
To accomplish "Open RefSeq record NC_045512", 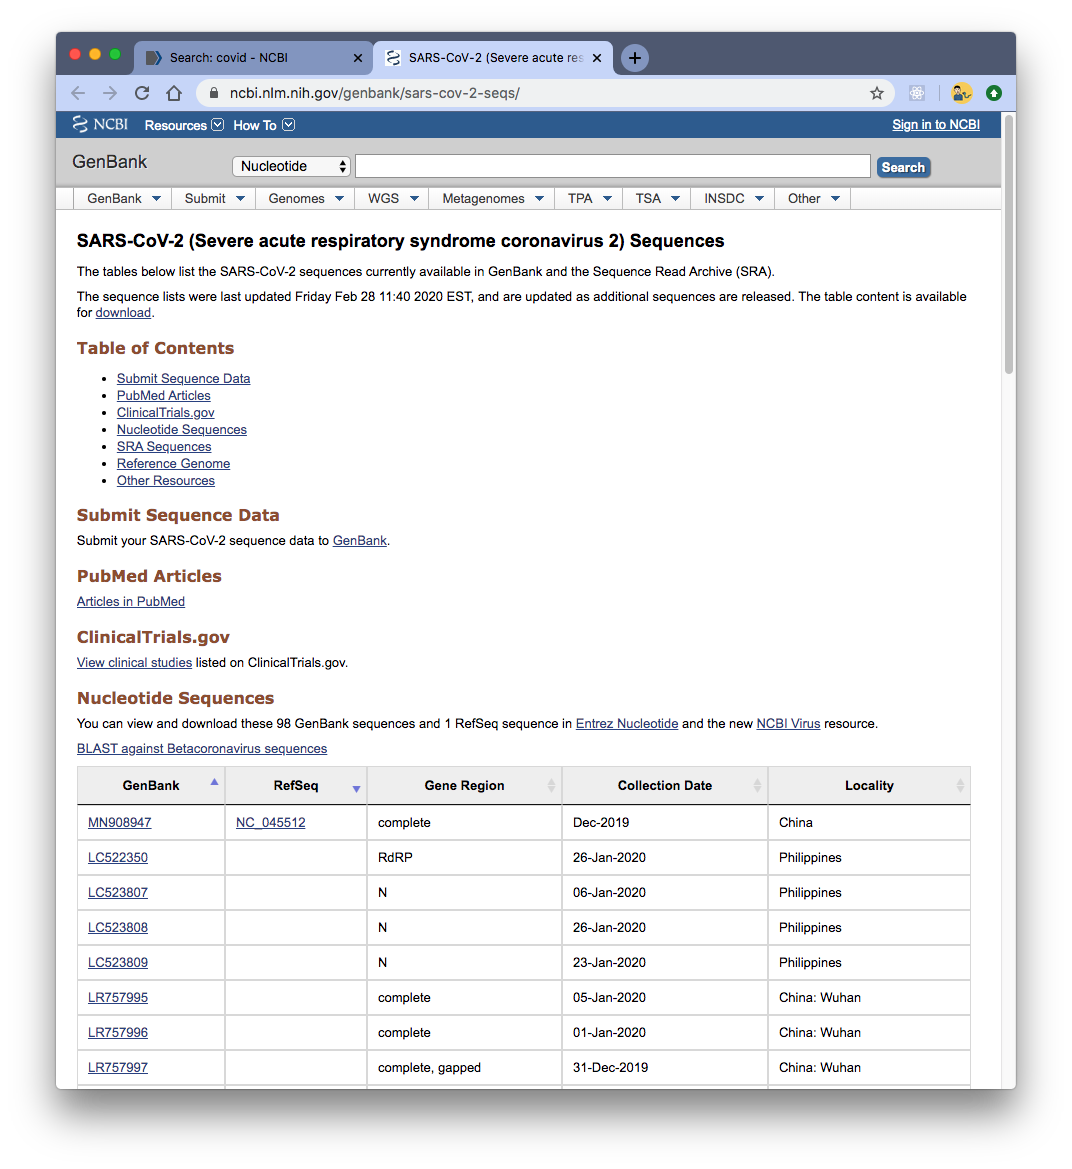I will [271, 822].
